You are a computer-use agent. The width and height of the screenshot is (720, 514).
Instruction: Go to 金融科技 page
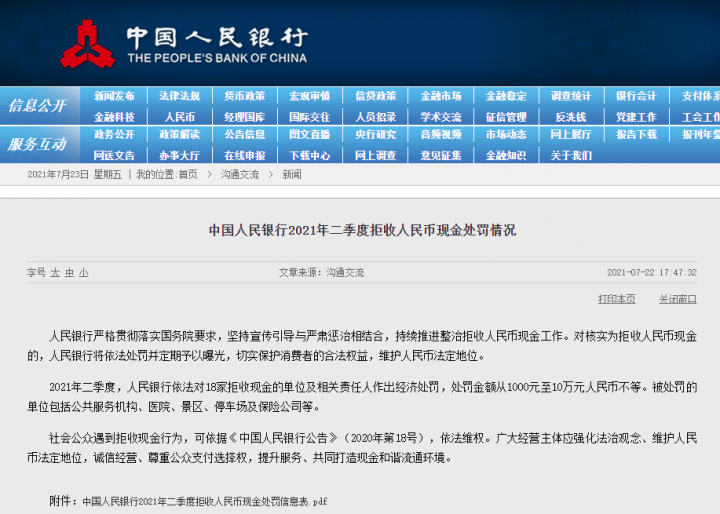(x=114, y=117)
